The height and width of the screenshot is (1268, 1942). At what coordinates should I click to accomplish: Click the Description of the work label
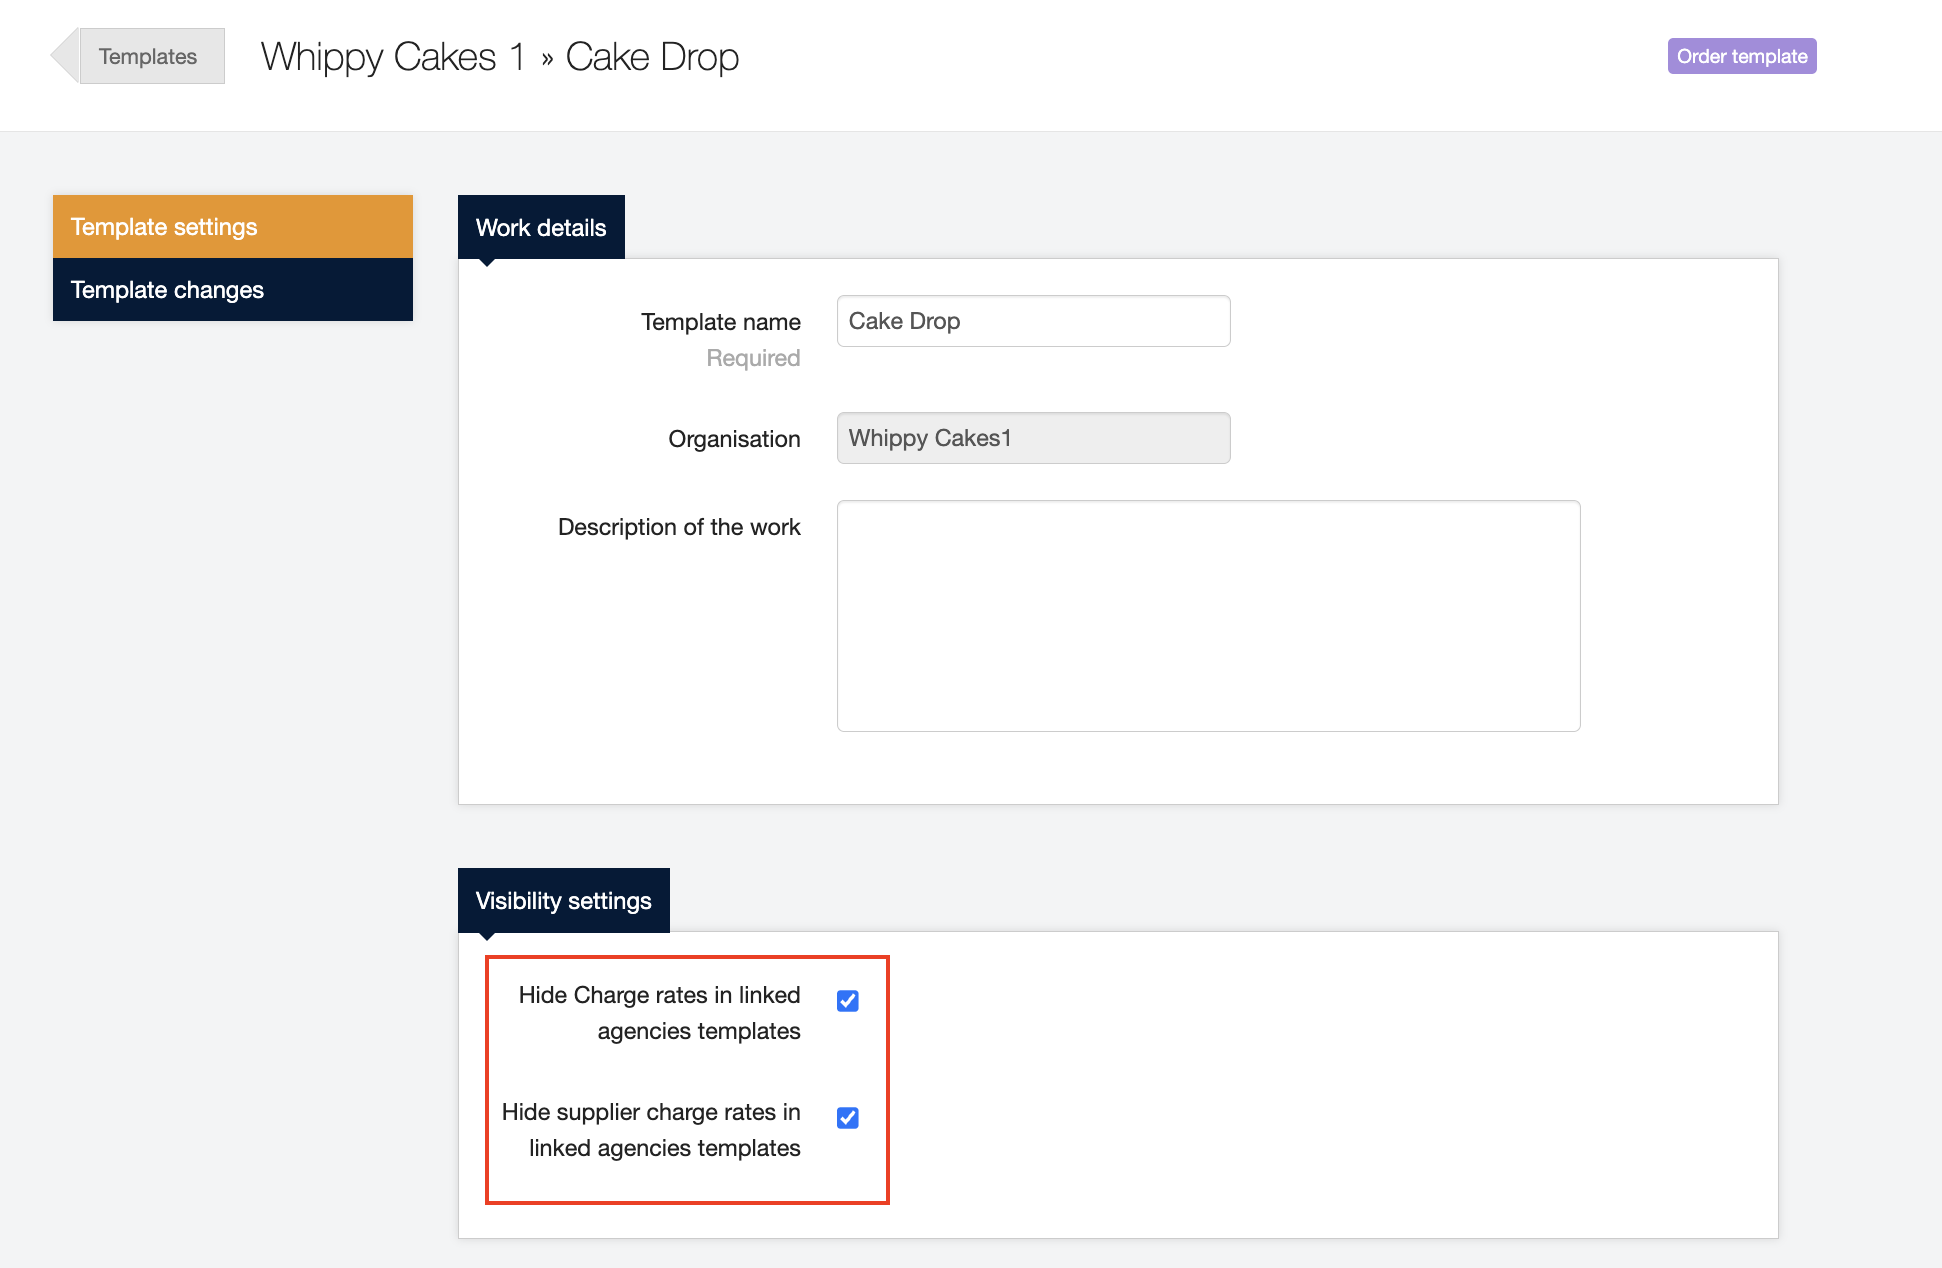click(x=679, y=527)
